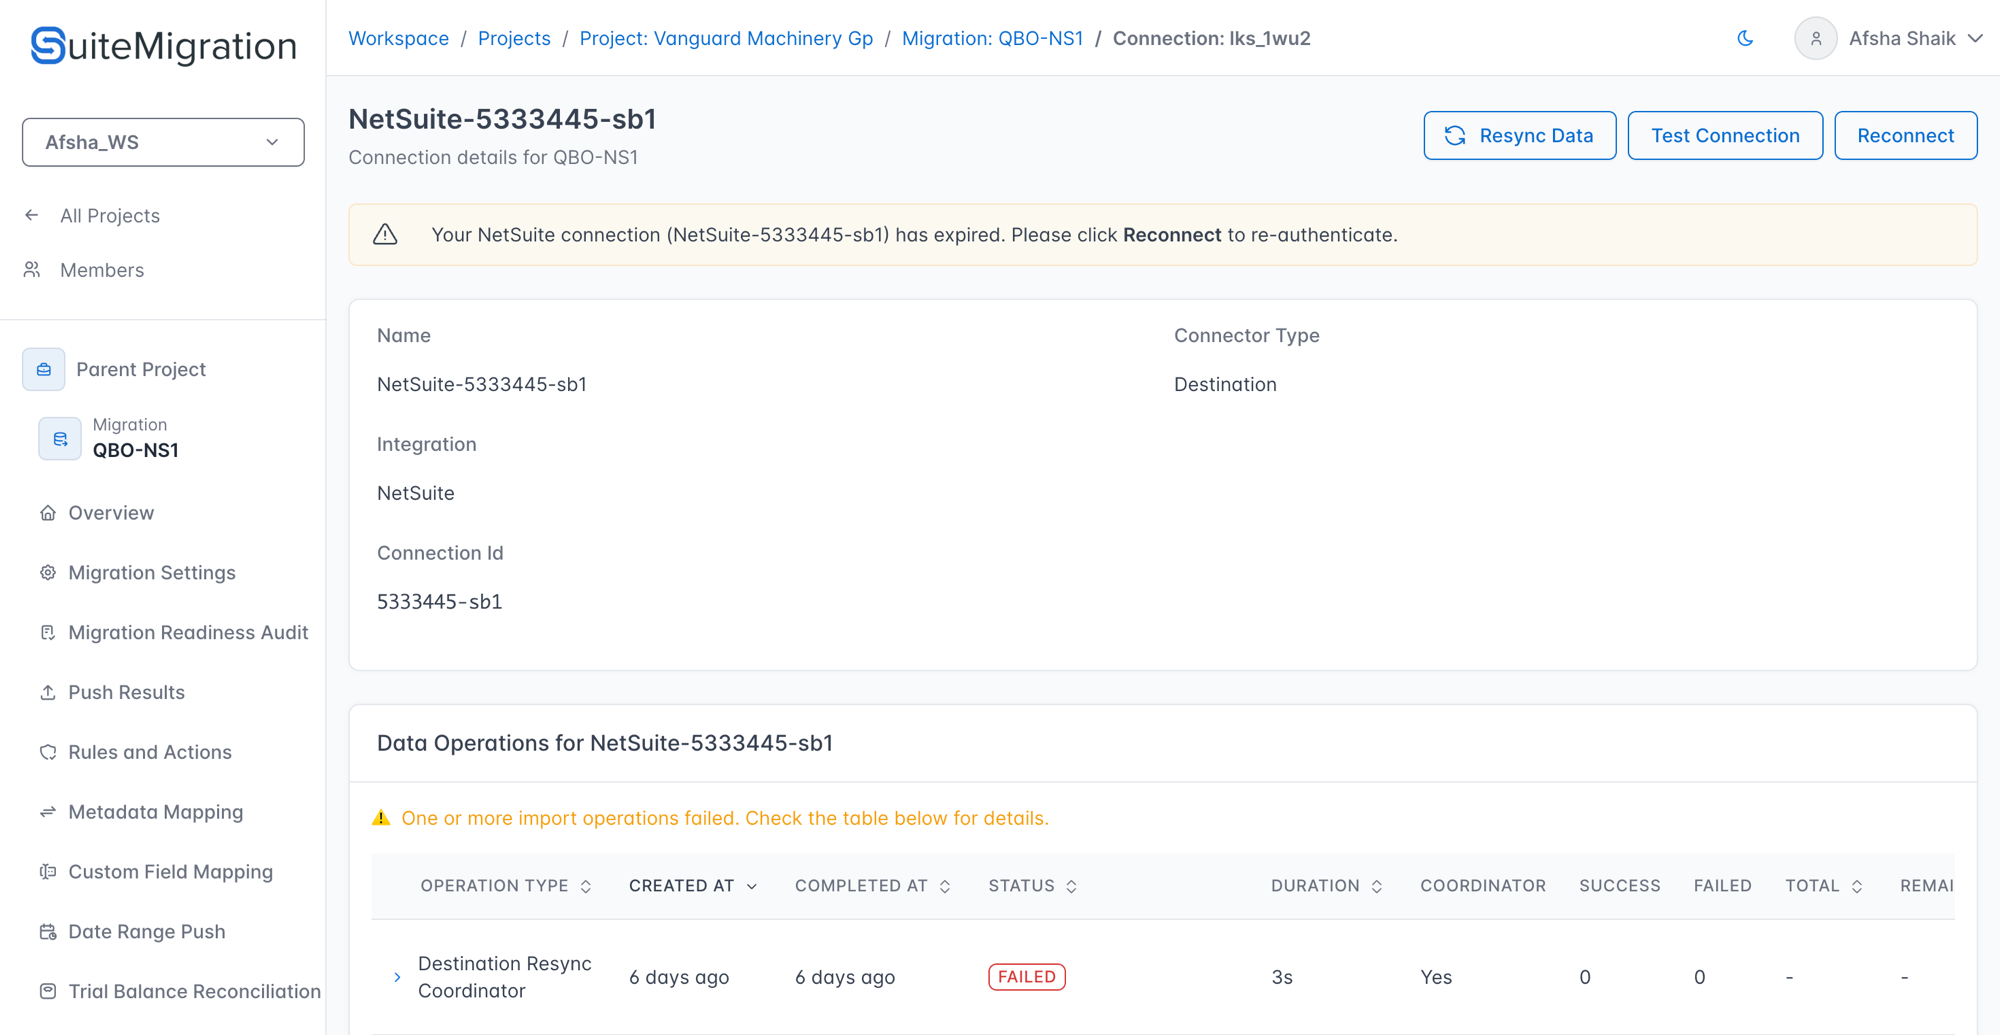Click the Trial Balance Reconciliation icon
The height and width of the screenshot is (1035, 2000).
[48, 991]
